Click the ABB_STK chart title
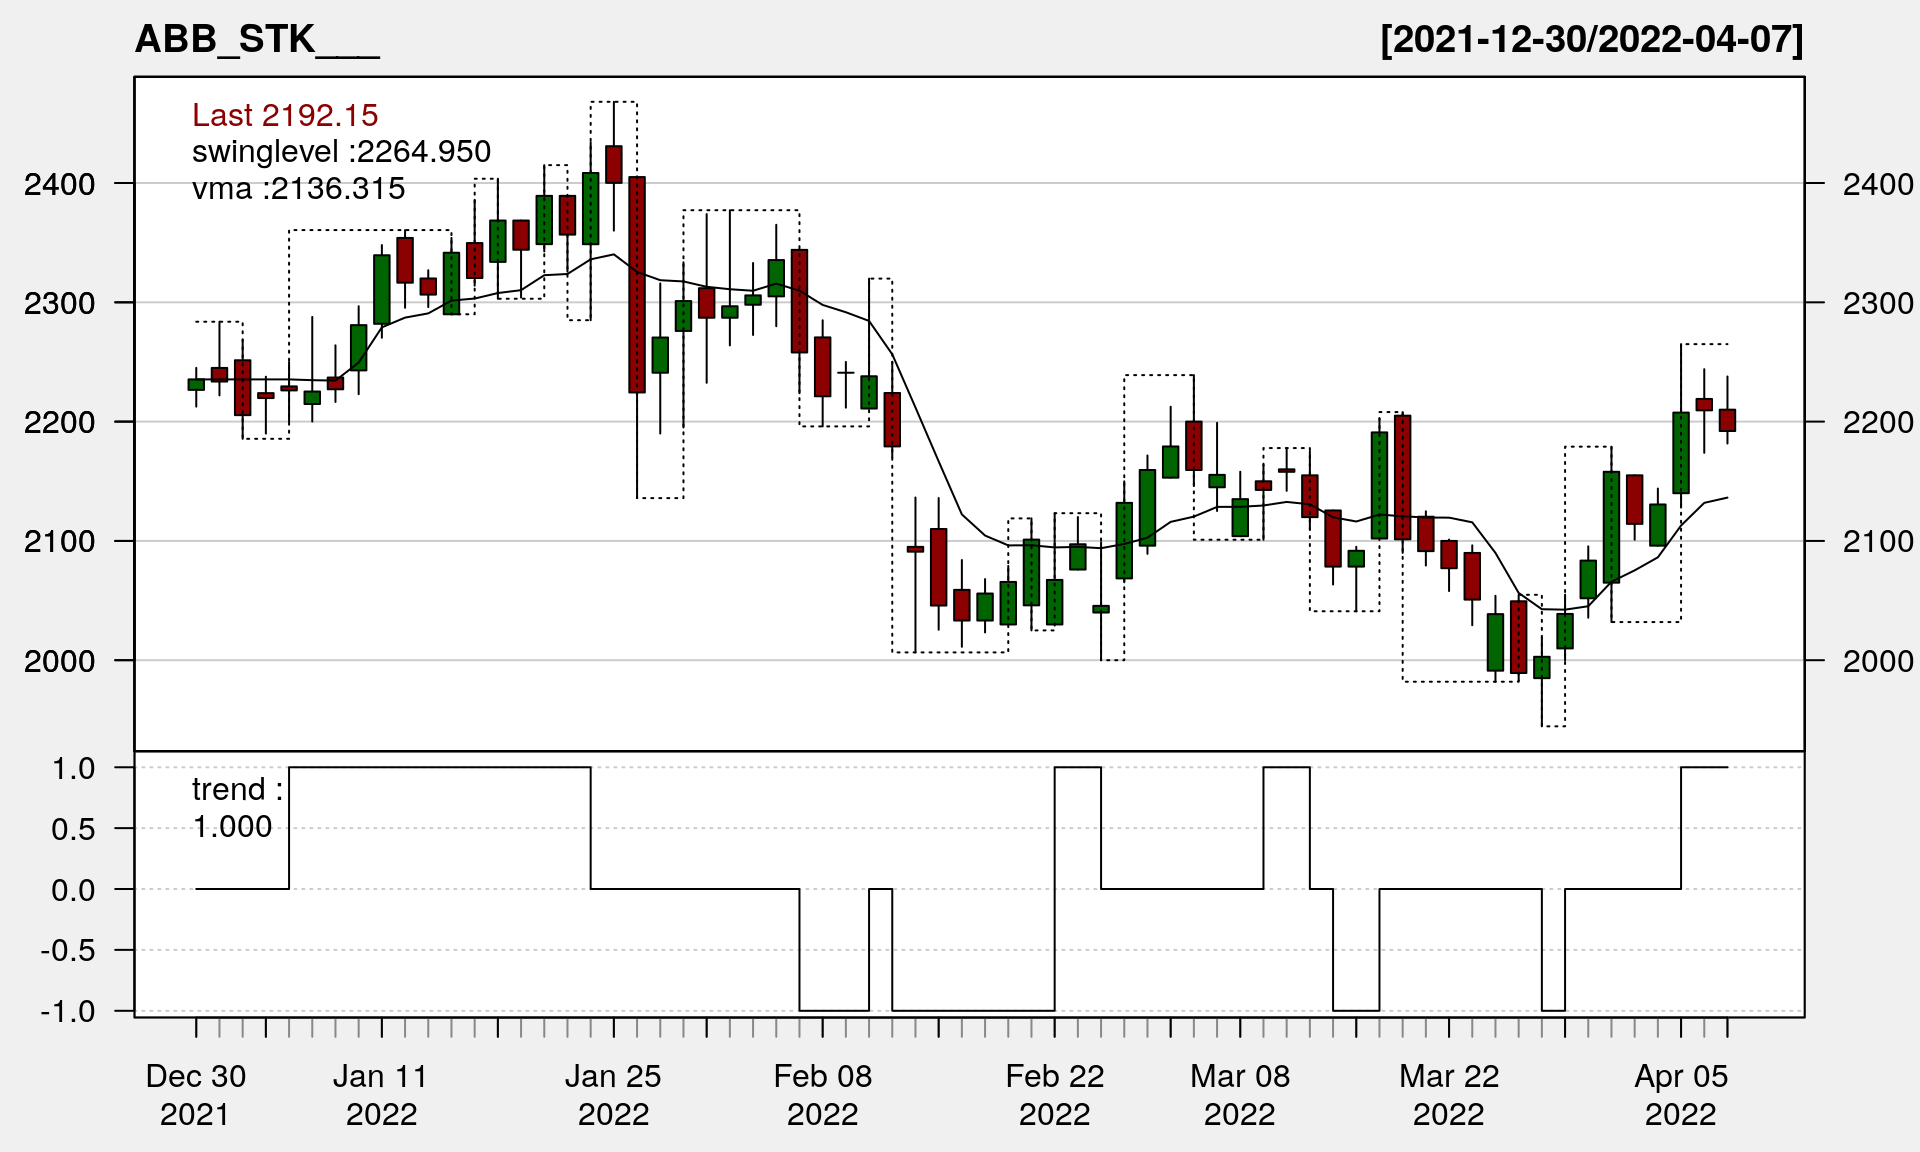The image size is (1920, 1152). tap(256, 40)
